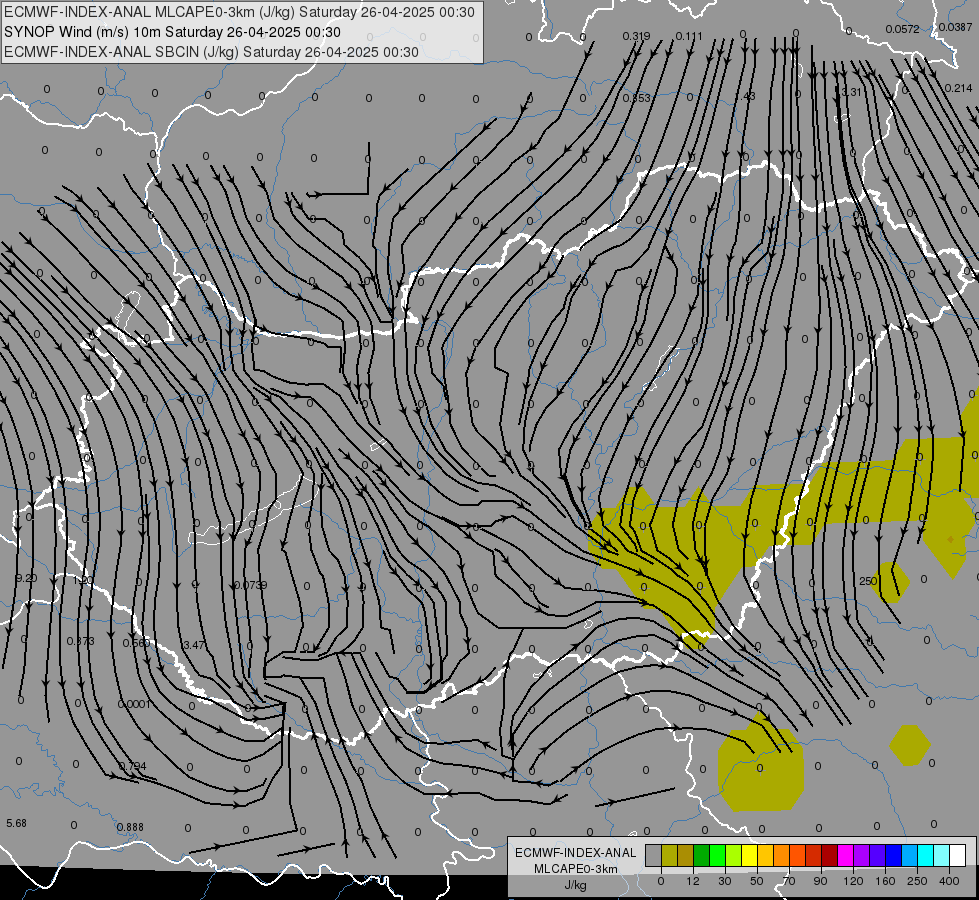The width and height of the screenshot is (979, 900).
Task: Click the pure blue swatch in the legend
Action: click(x=894, y=856)
